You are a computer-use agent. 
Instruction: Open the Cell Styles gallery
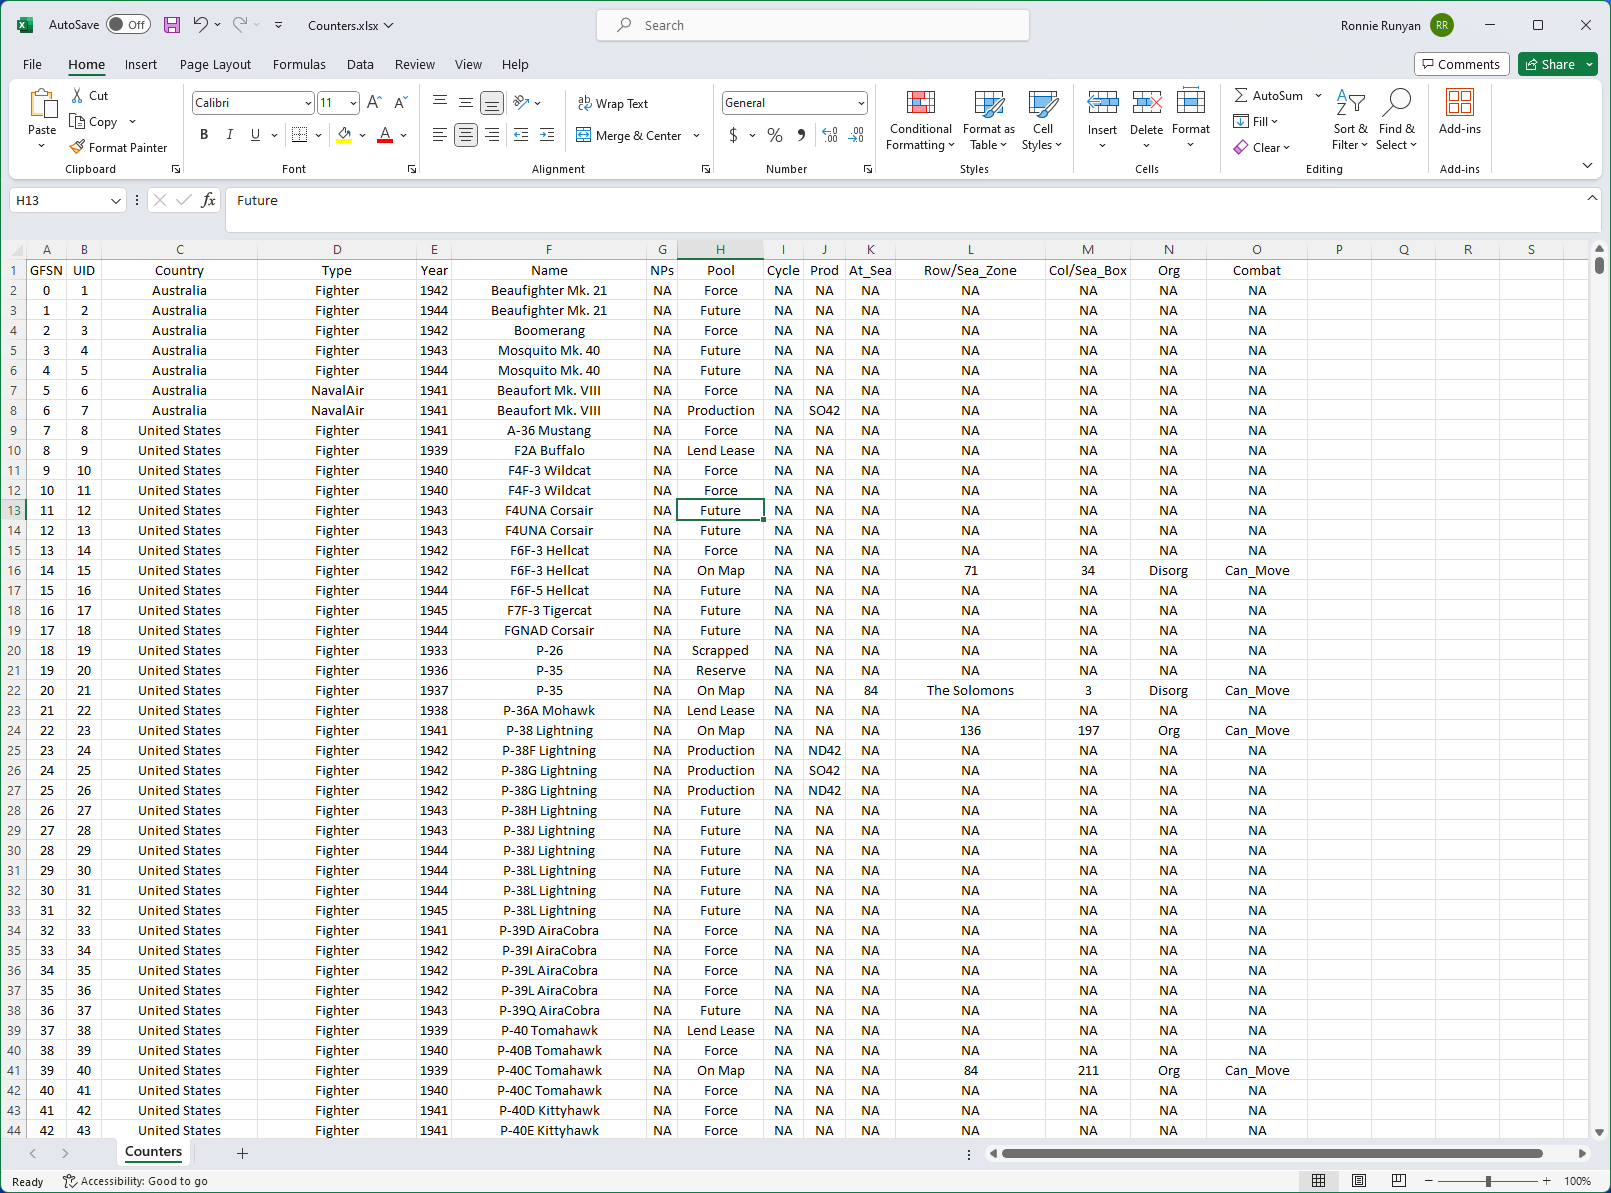pyautogui.click(x=1043, y=120)
